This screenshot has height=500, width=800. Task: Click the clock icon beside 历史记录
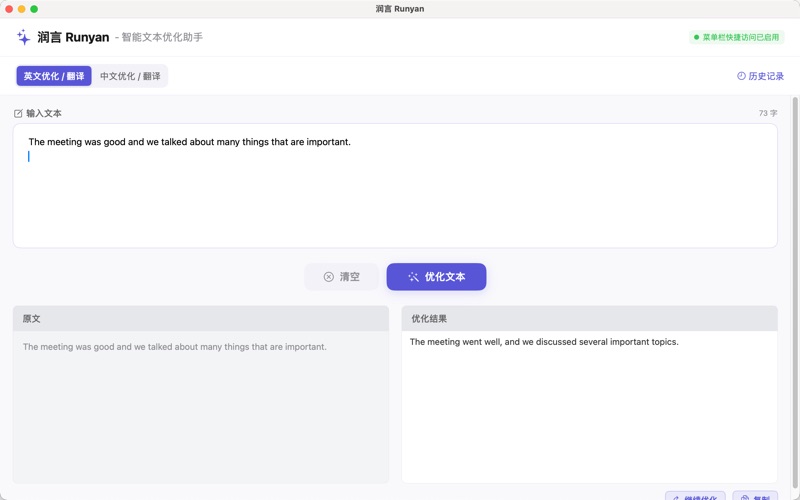point(741,76)
